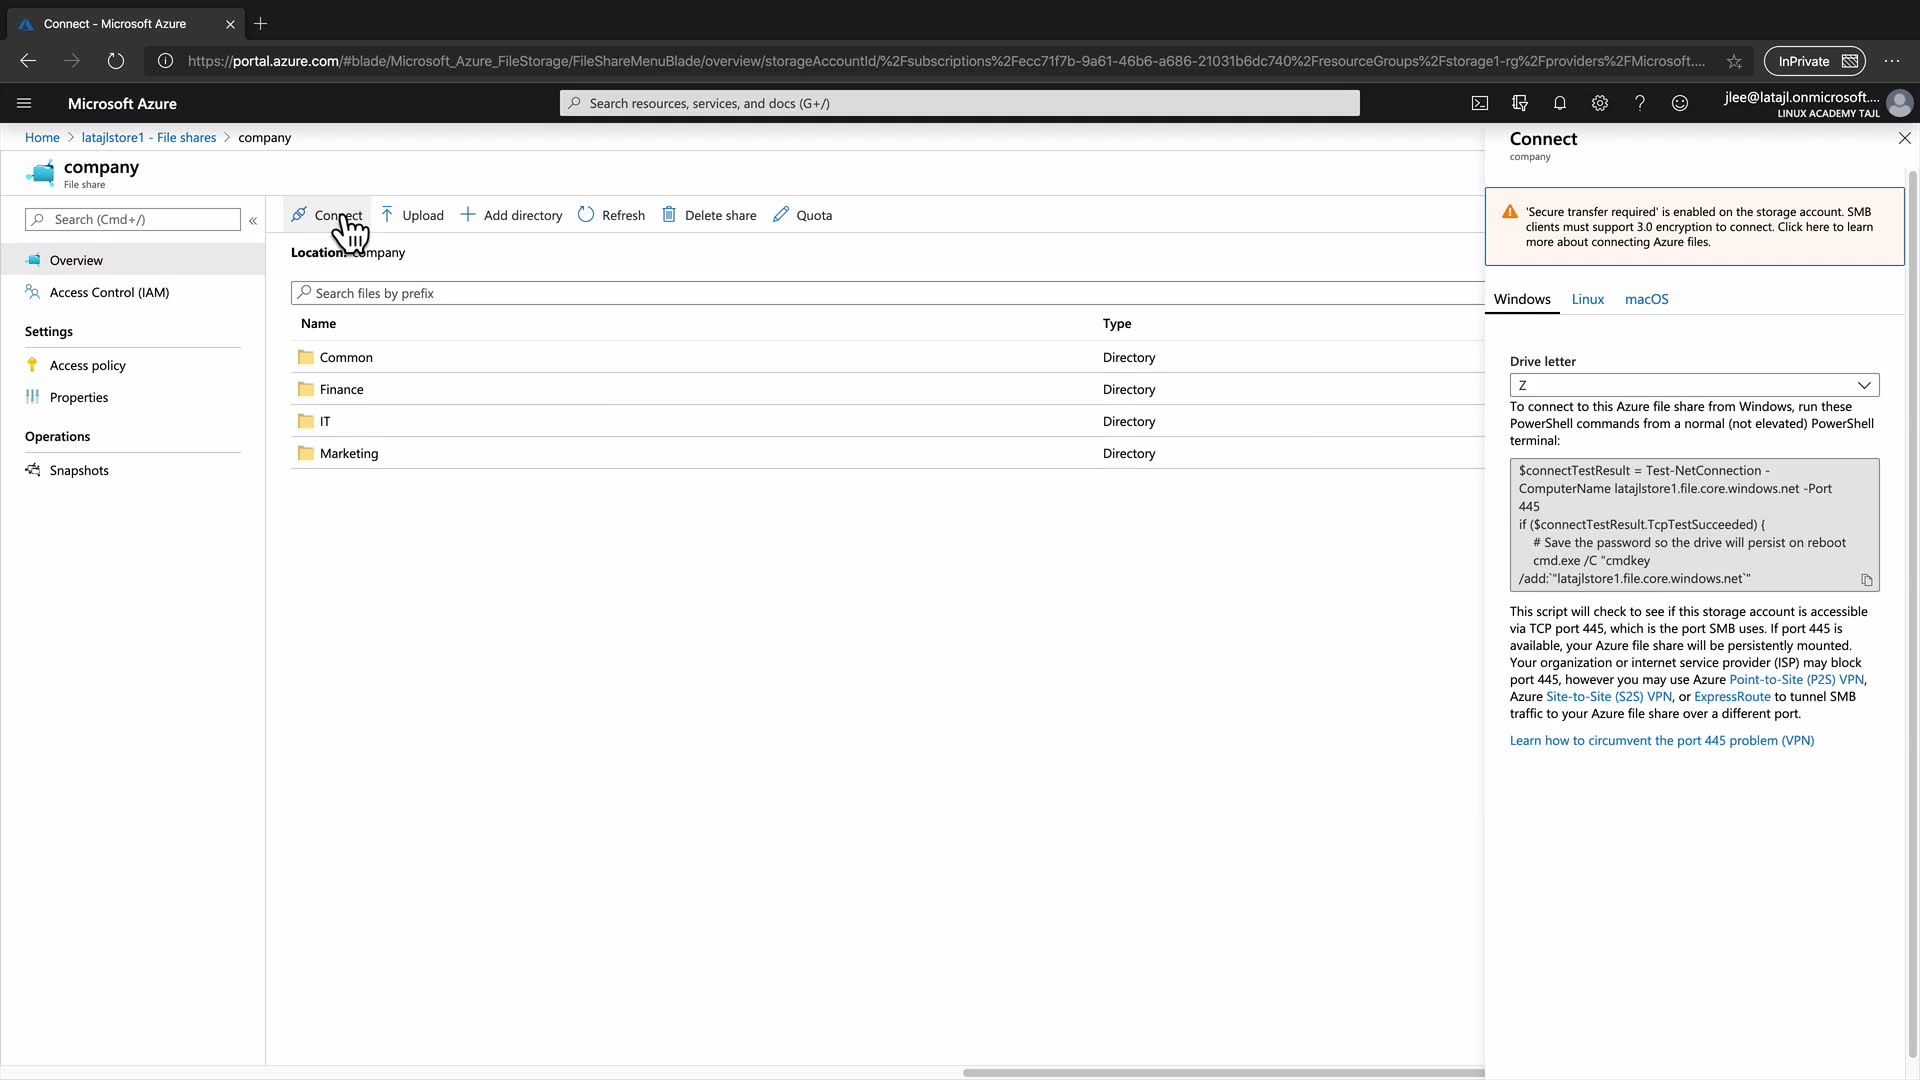
Task: Open Cloud Shell from top bar
Action: [x=1480, y=103]
